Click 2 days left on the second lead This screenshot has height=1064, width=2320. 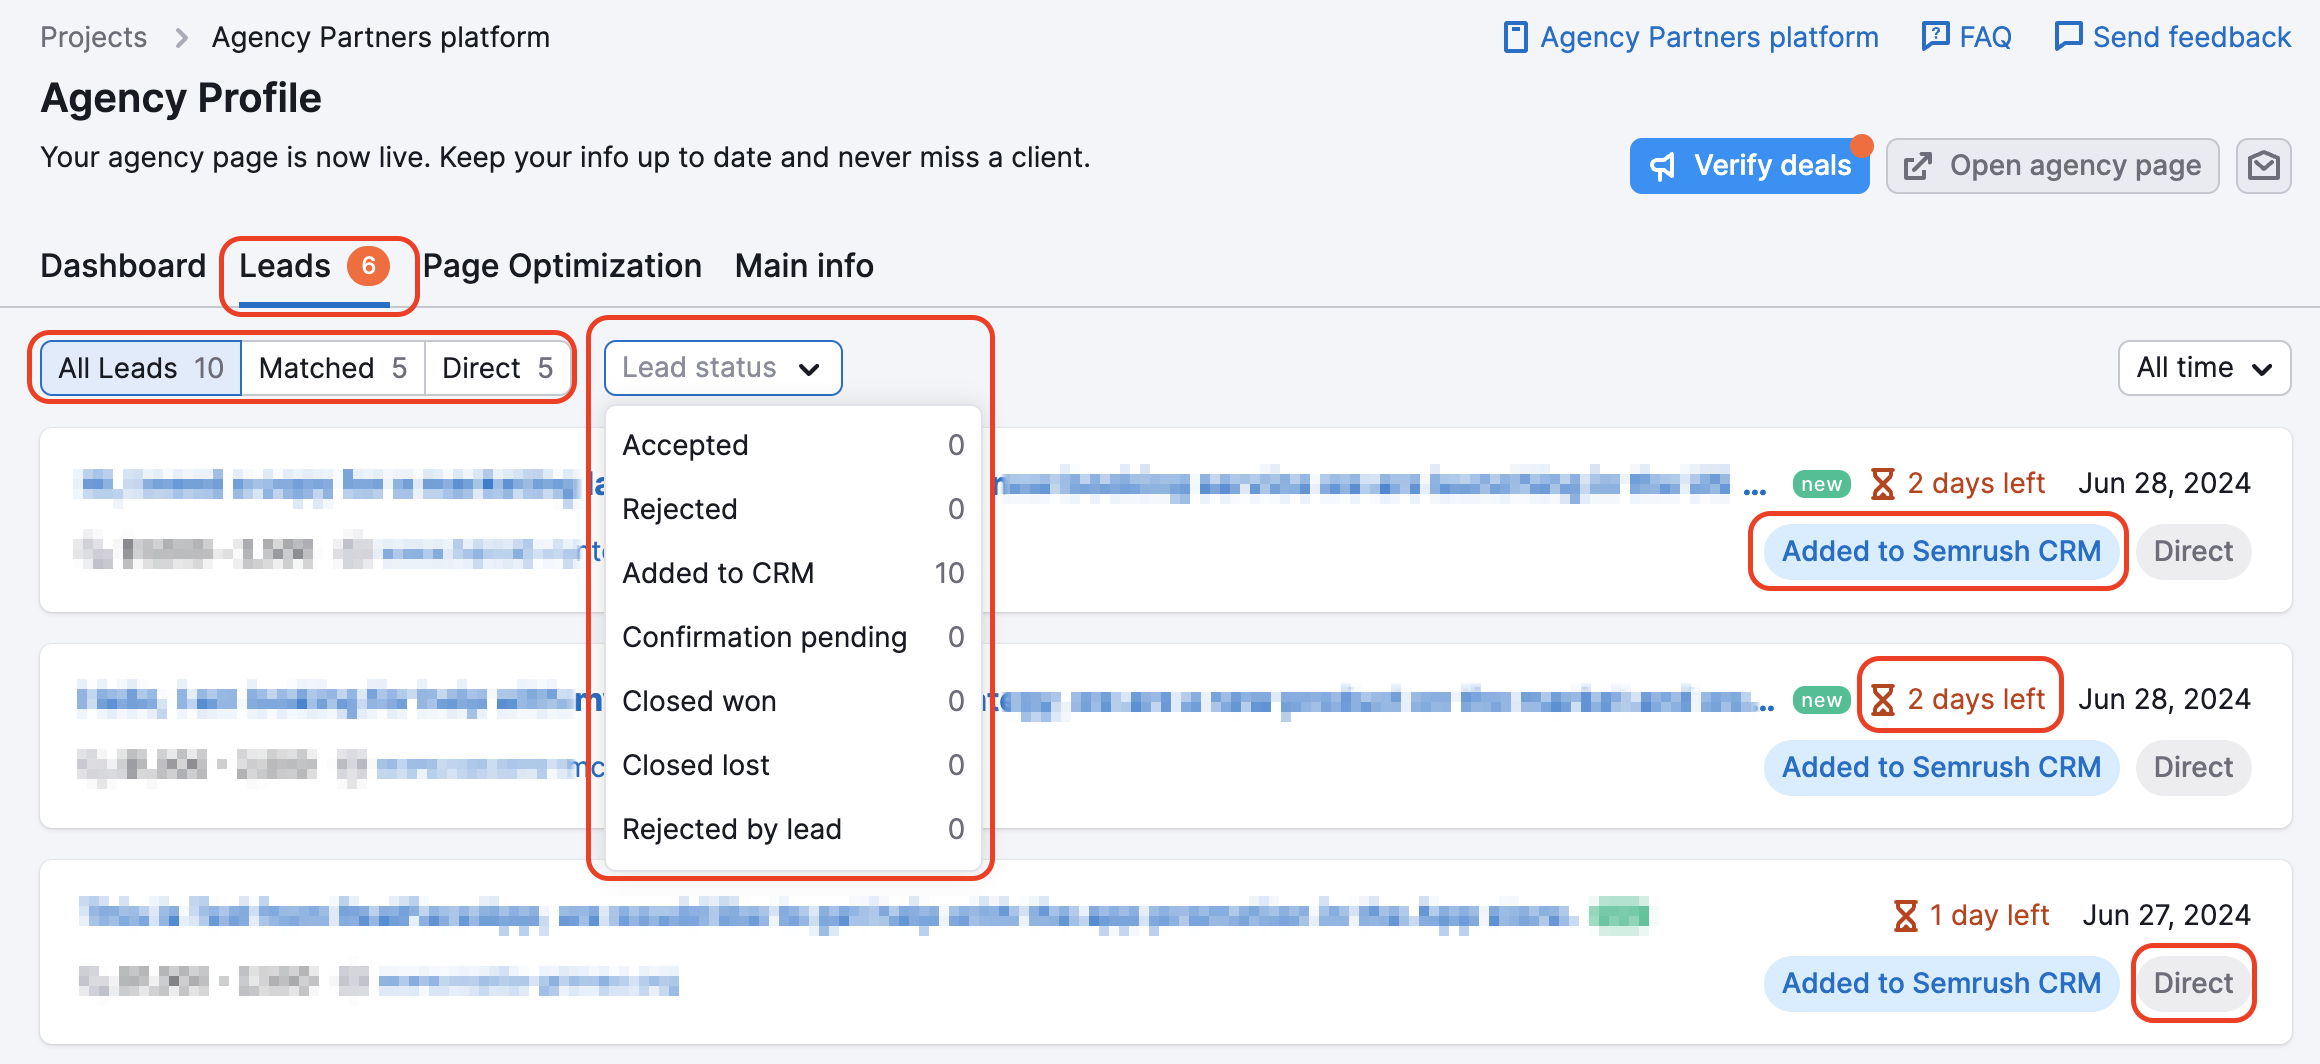pos(1976,699)
